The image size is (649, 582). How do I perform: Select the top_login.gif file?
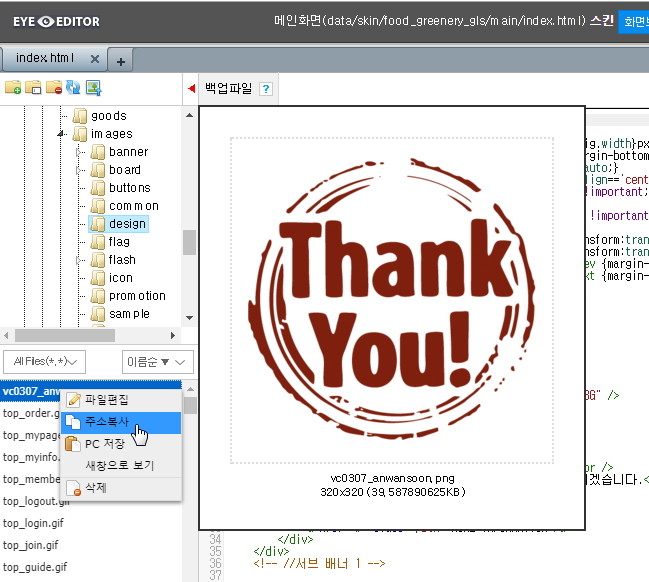(x=35, y=523)
